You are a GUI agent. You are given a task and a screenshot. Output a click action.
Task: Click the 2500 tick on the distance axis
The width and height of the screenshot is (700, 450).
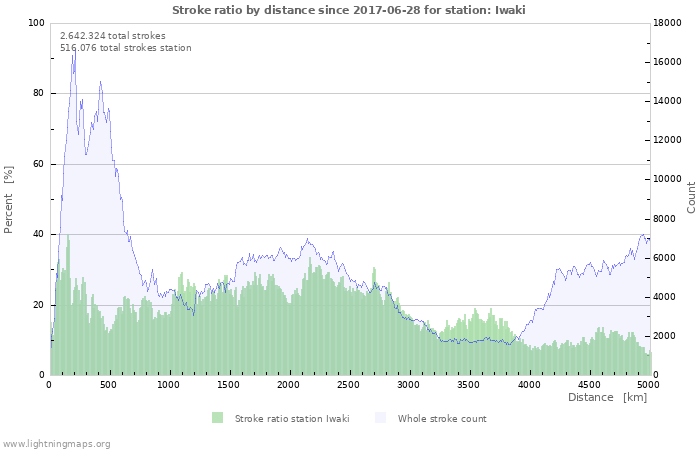click(349, 384)
